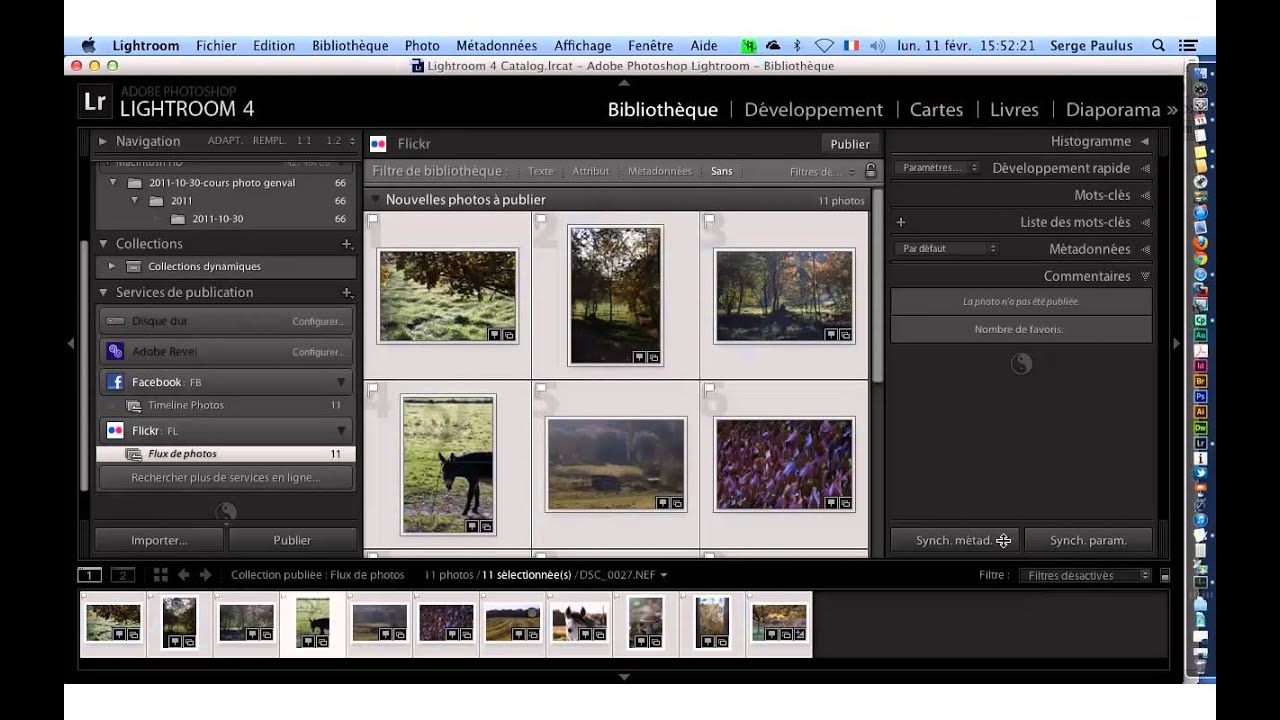Screen dimensions: 1280x720
Task: Collapse the Services de publication panel
Action: 103,293
